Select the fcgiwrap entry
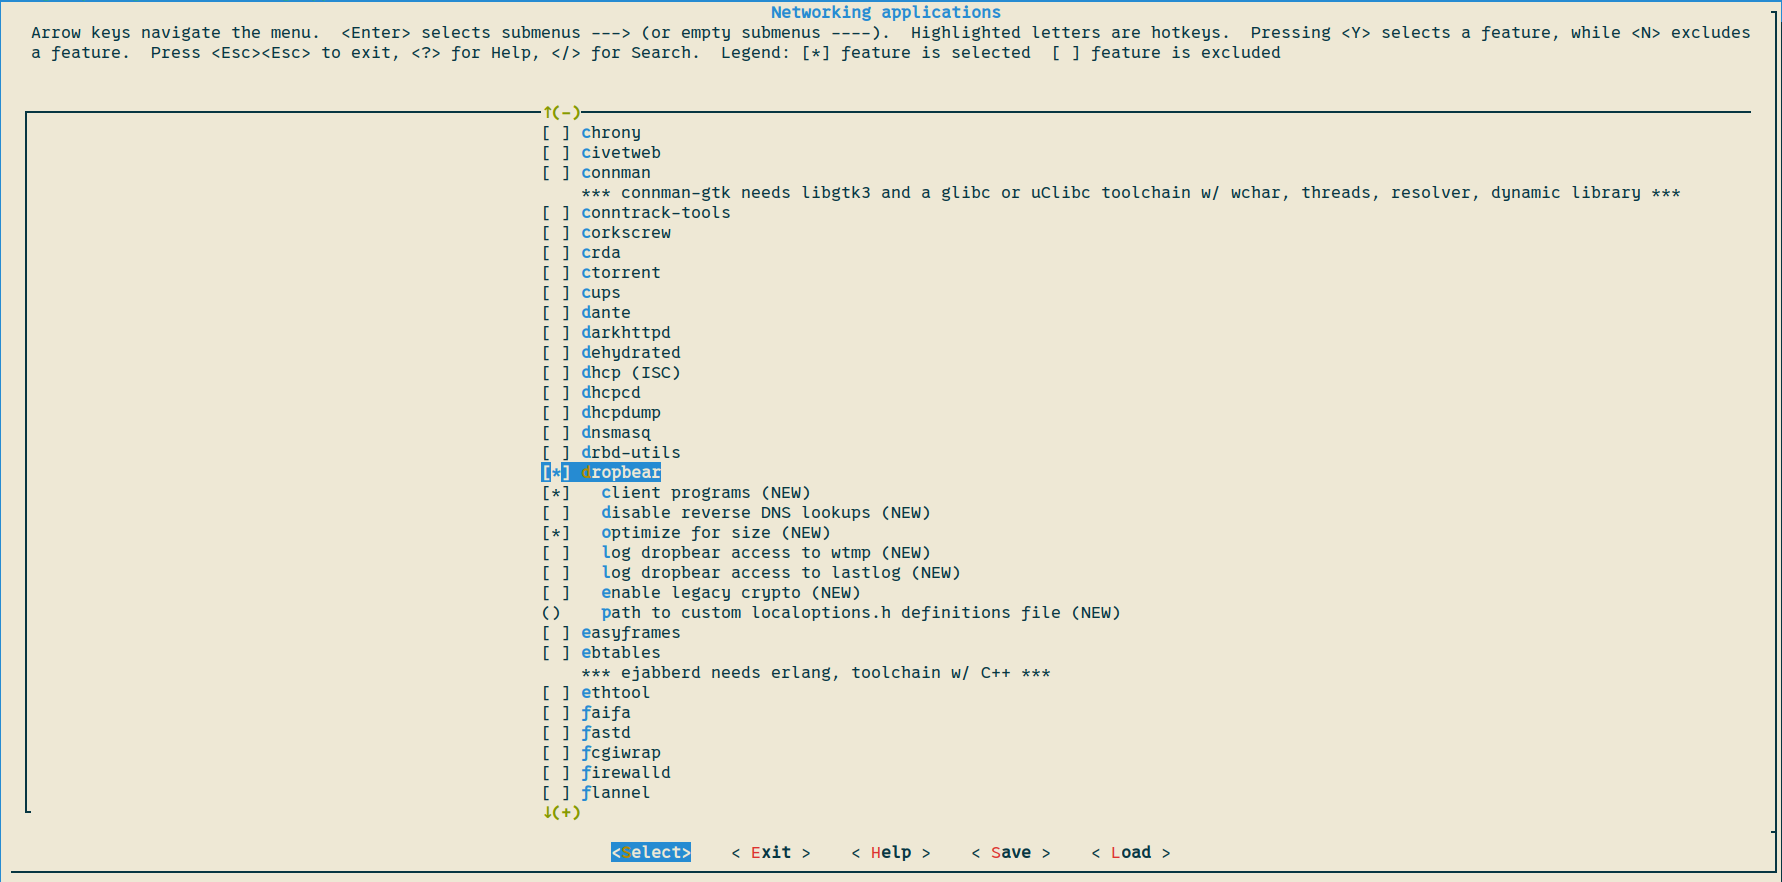 [x=601, y=752]
